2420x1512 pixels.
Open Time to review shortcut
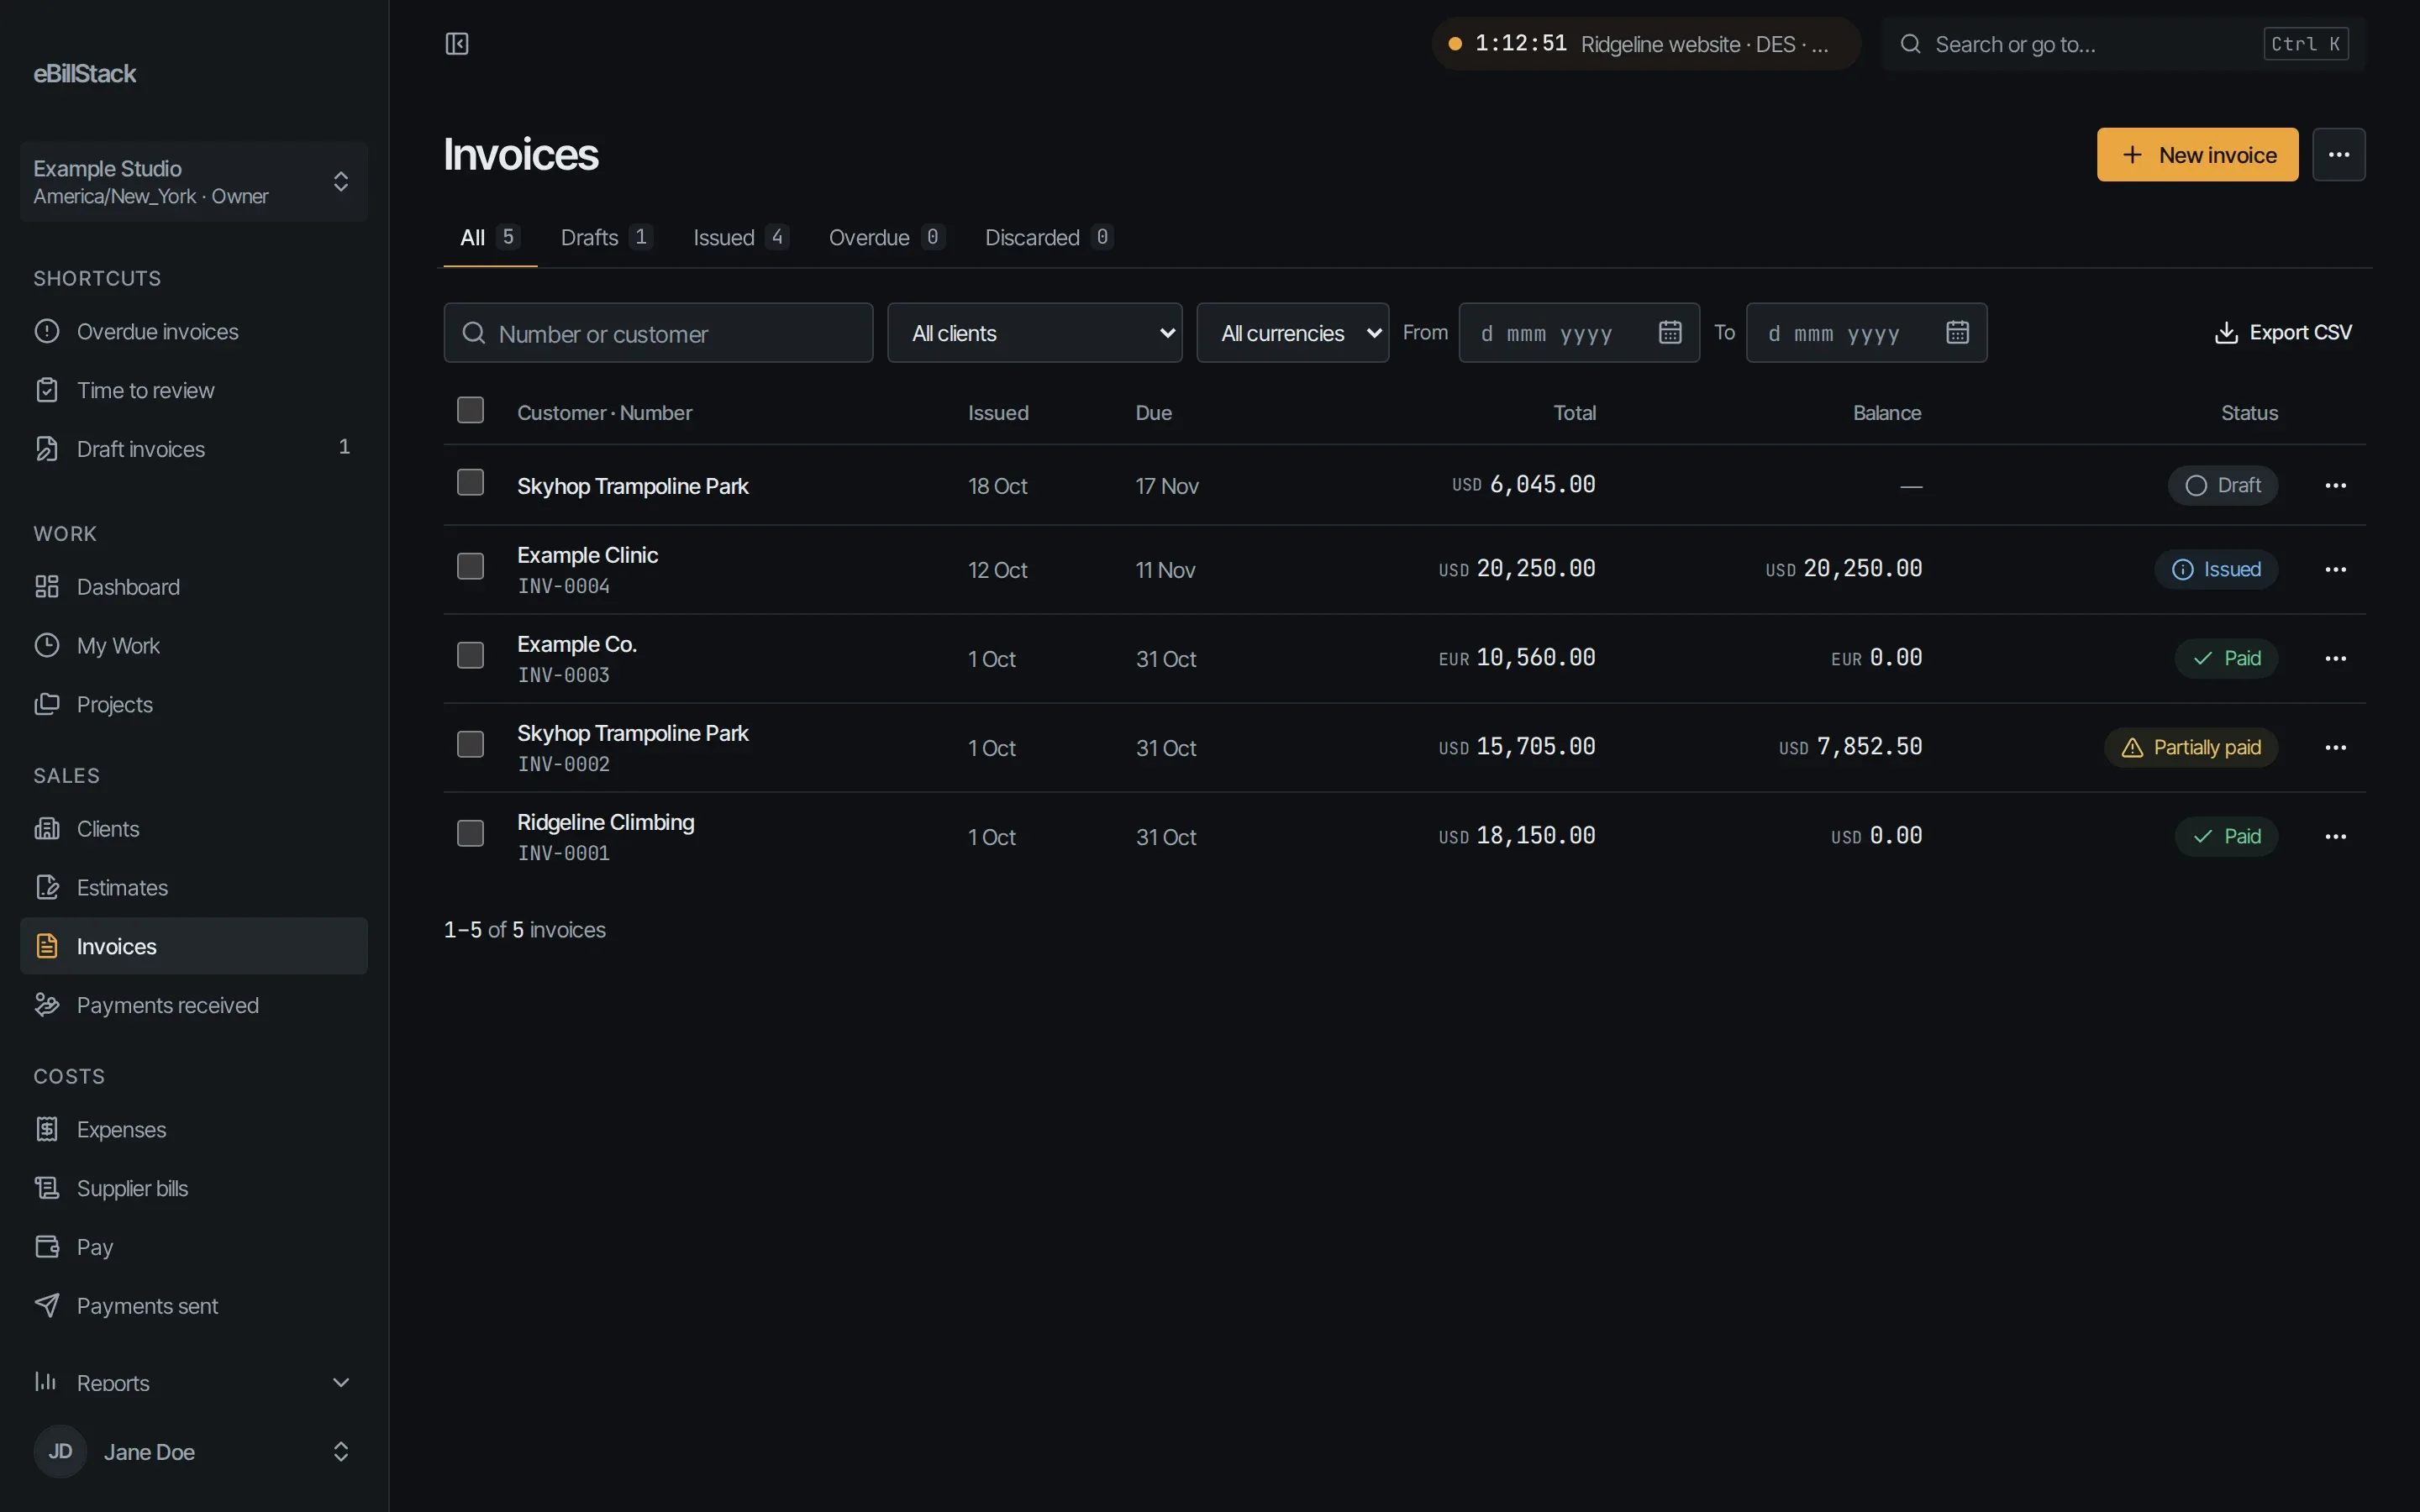click(x=194, y=390)
